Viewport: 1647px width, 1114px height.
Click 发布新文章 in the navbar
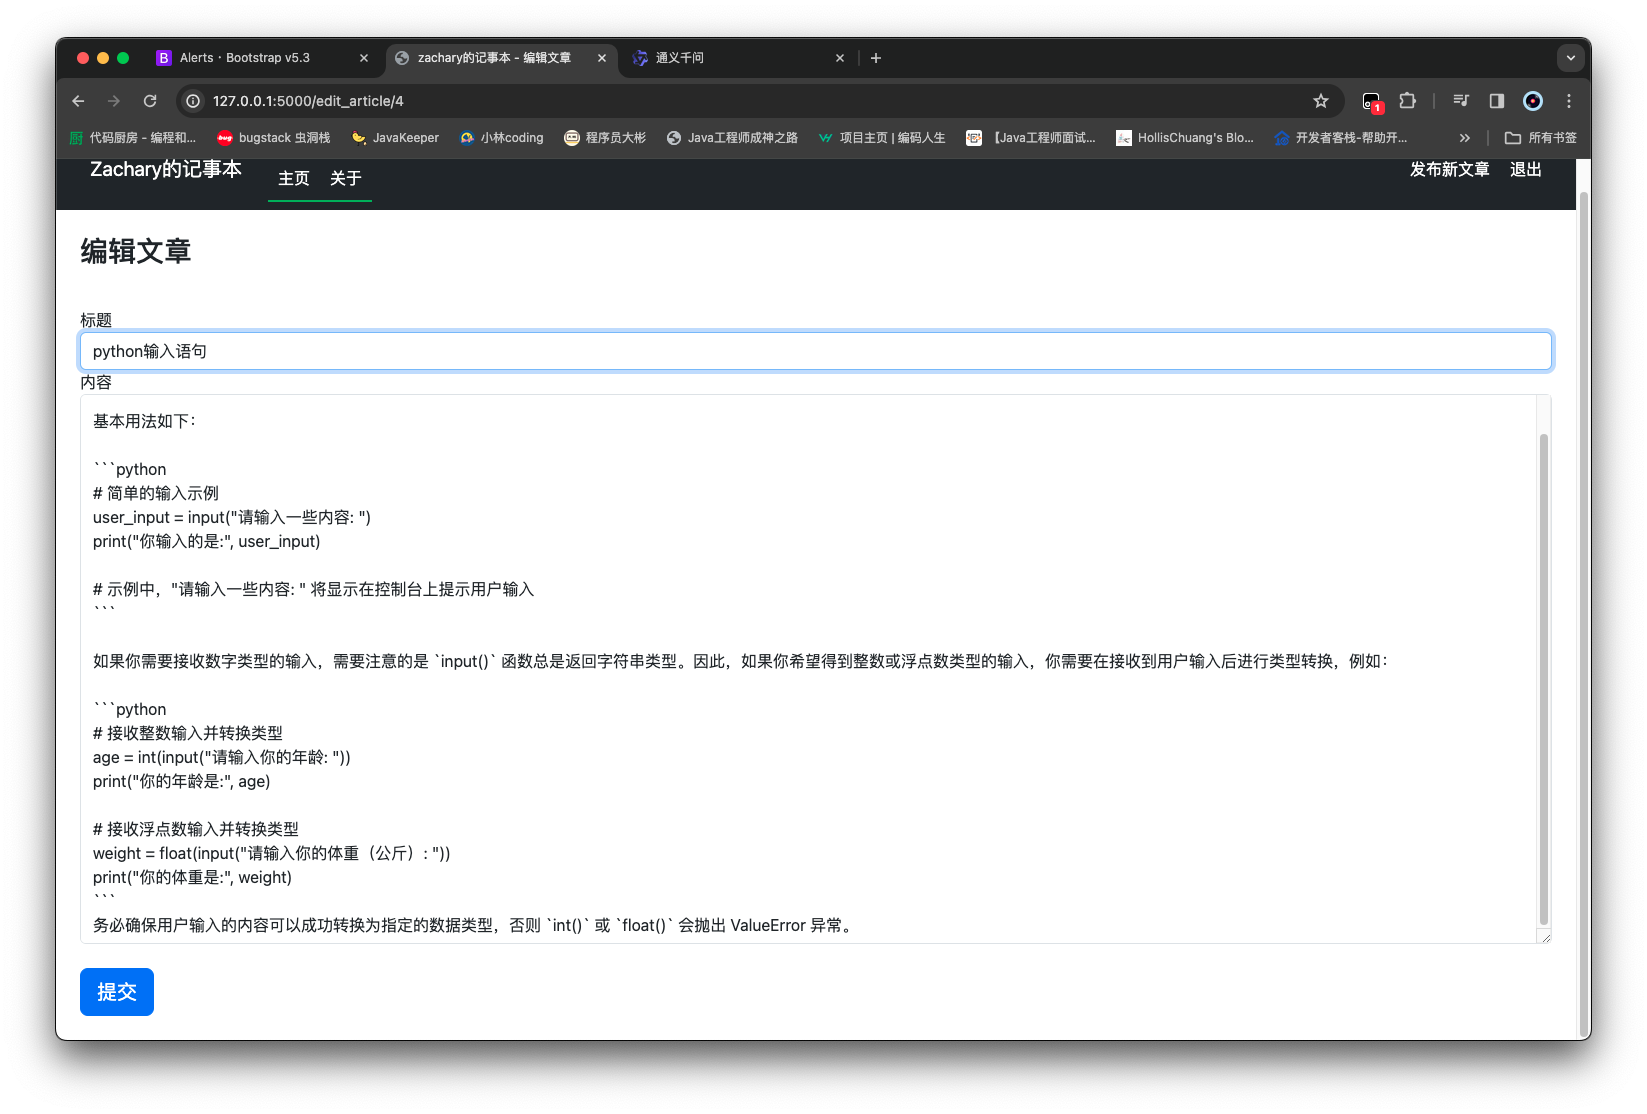pos(1450,169)
